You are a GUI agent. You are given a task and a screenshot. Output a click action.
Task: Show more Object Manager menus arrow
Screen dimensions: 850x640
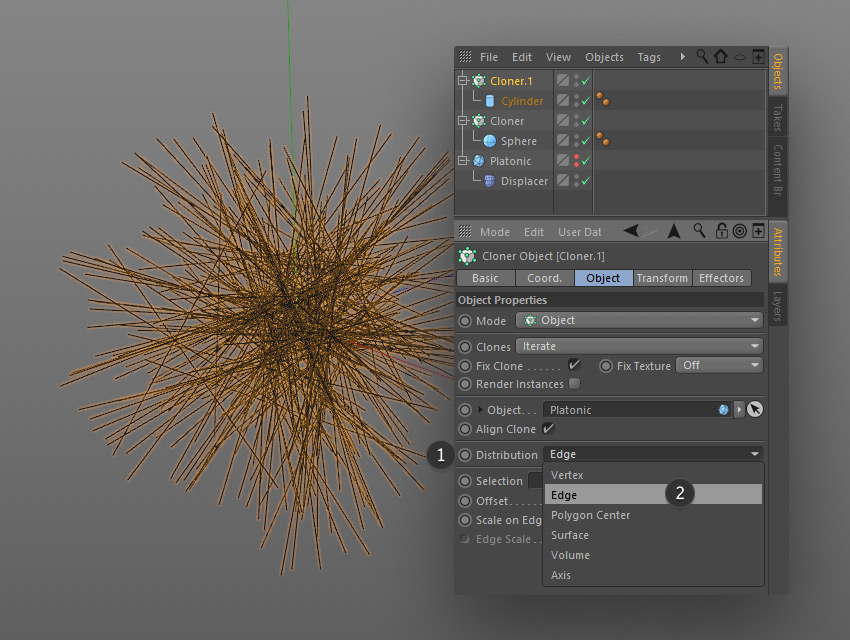coord(682,56)
